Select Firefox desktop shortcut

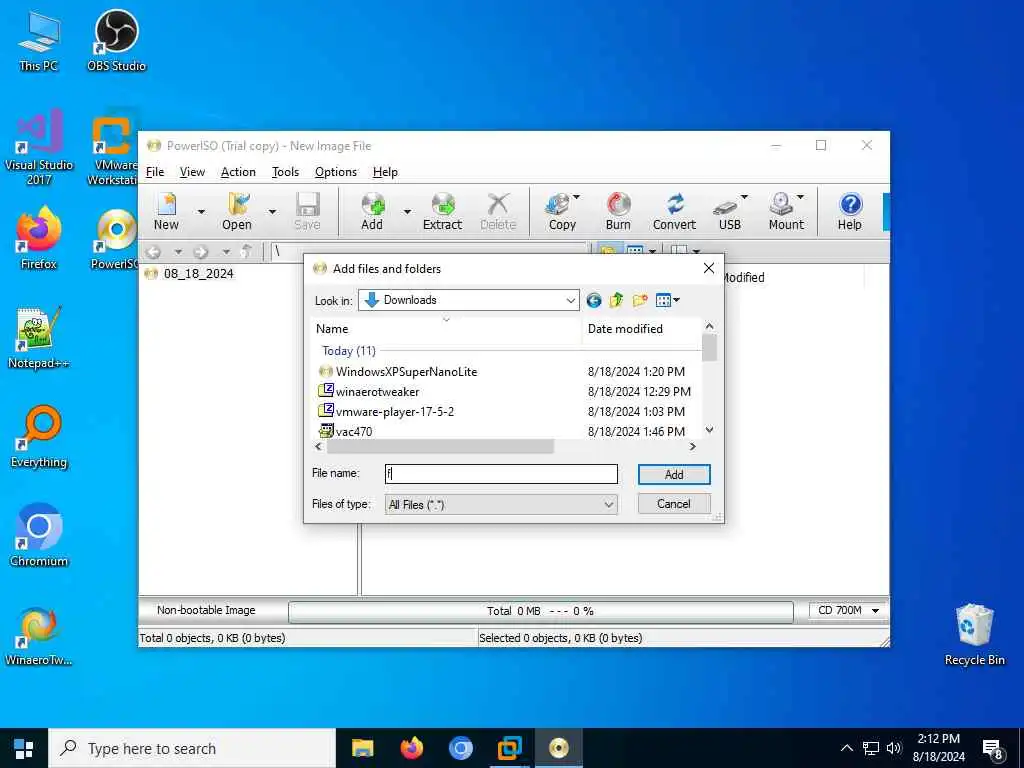[39, 238]
